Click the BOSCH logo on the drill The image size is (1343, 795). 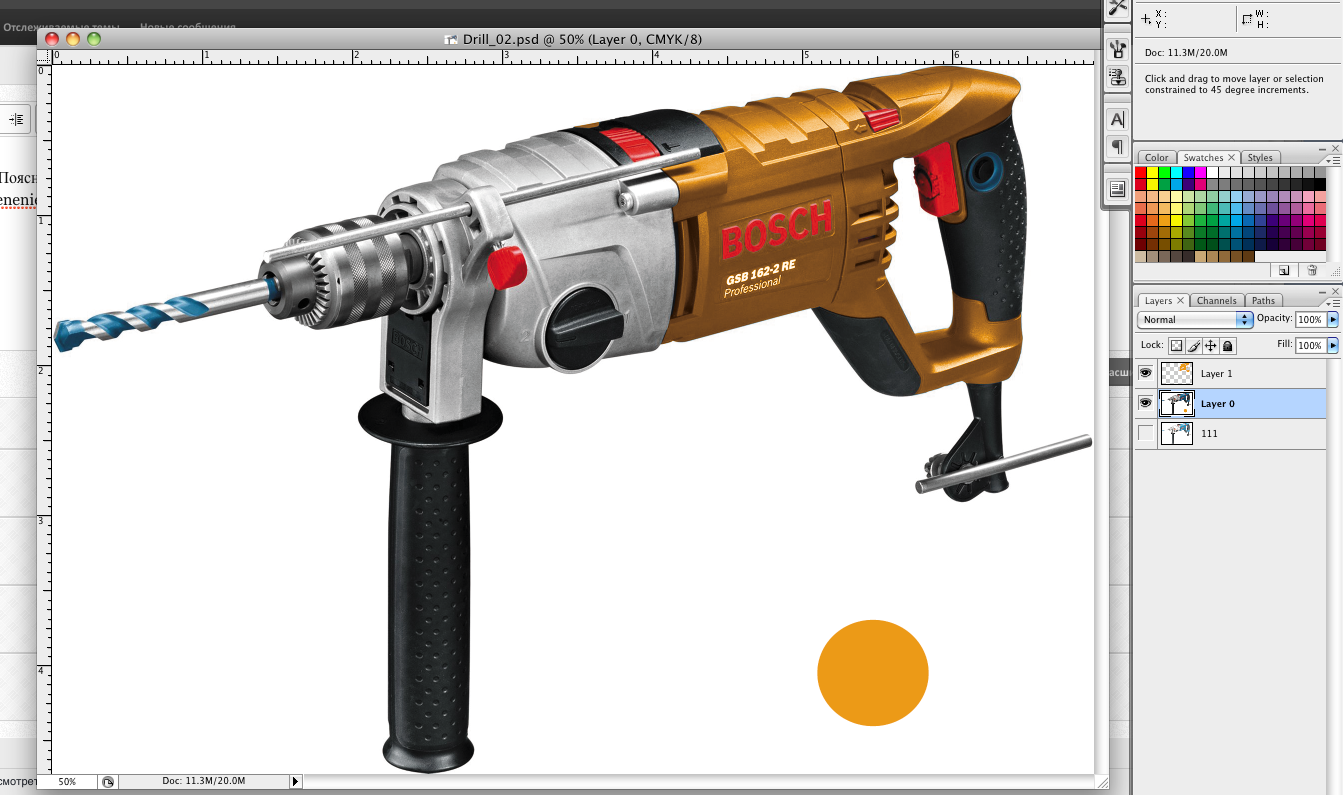(x=776, y=230)
